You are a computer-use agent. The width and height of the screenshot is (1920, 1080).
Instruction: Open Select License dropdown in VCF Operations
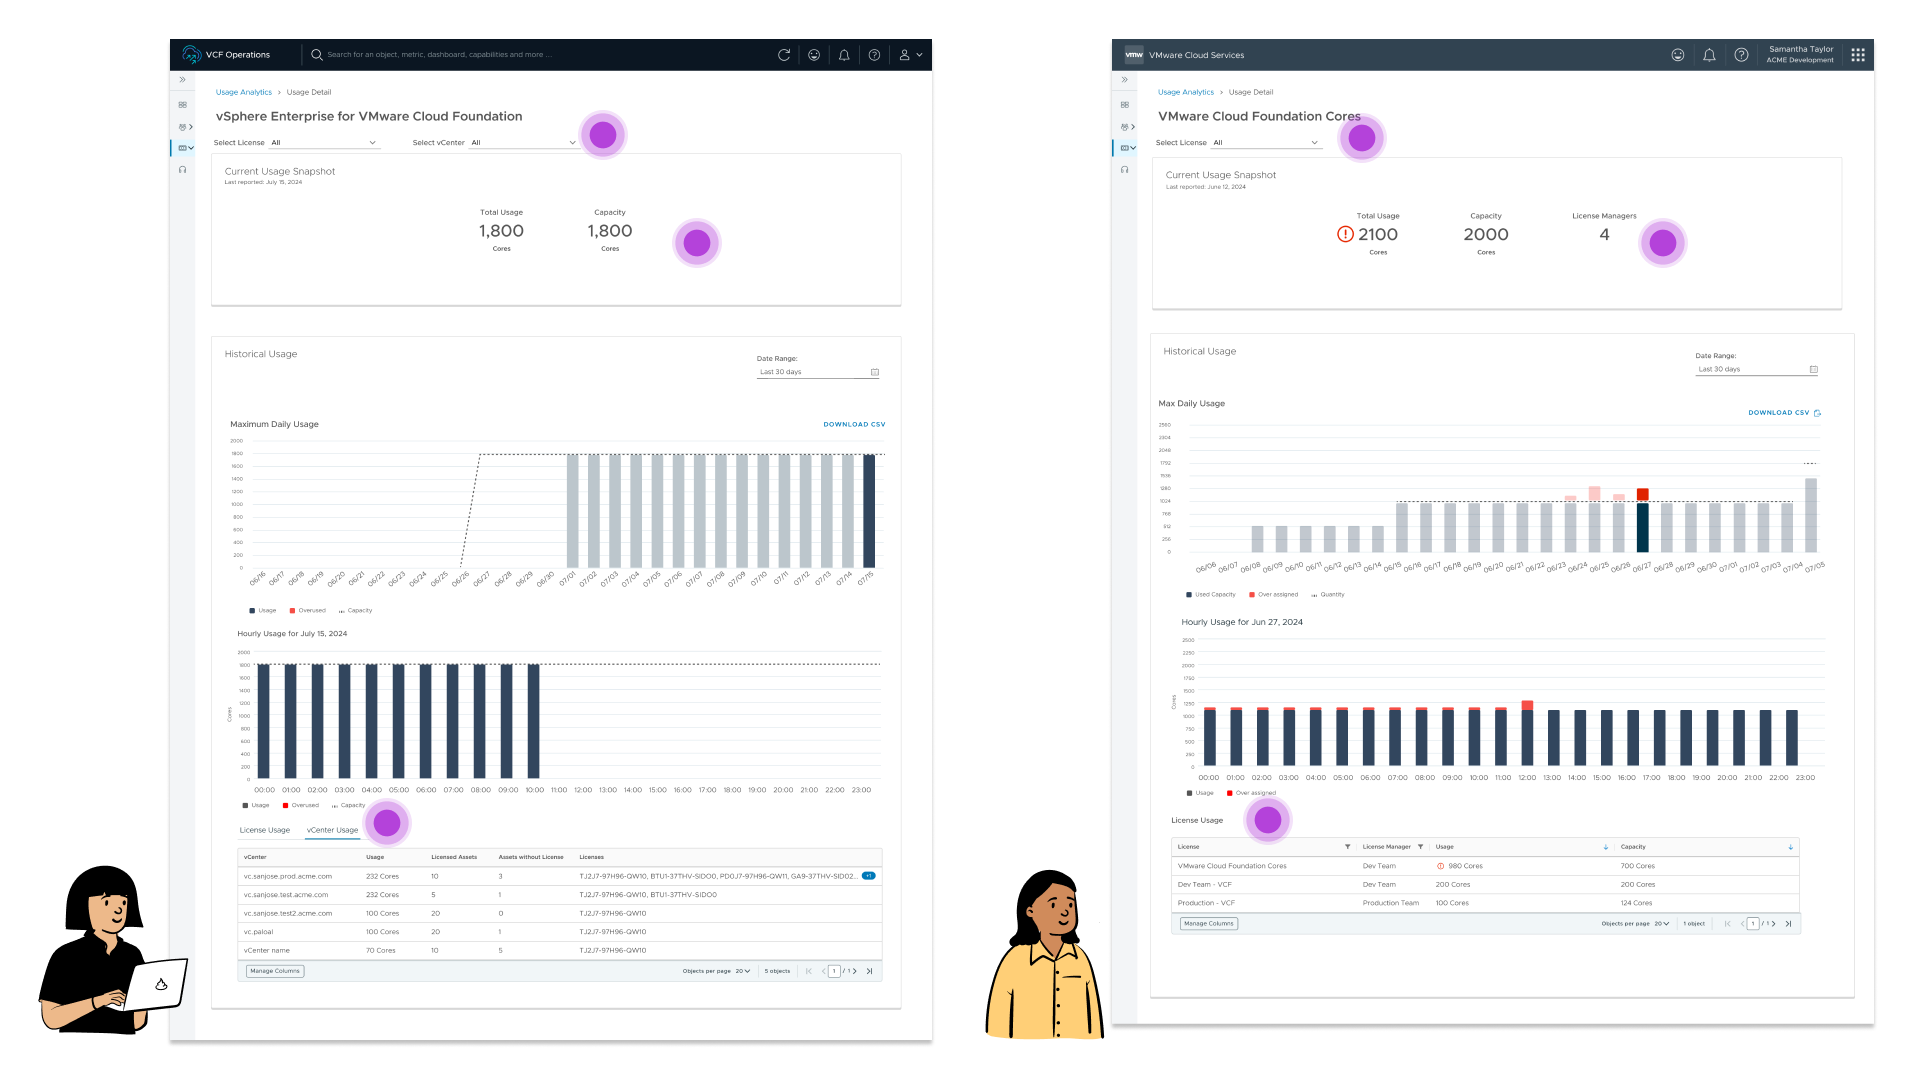point(324,143)
